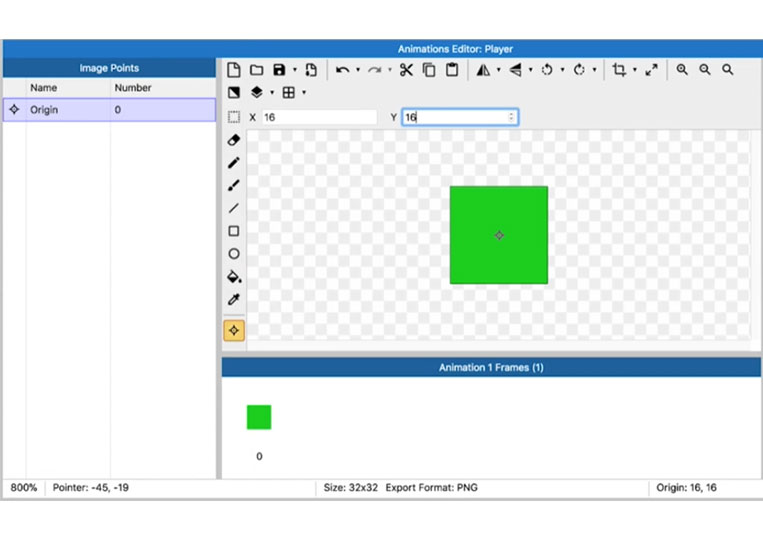The image size is (763, 541).
Task: Open the flip options dropdown
Action: tap(530, 70)
